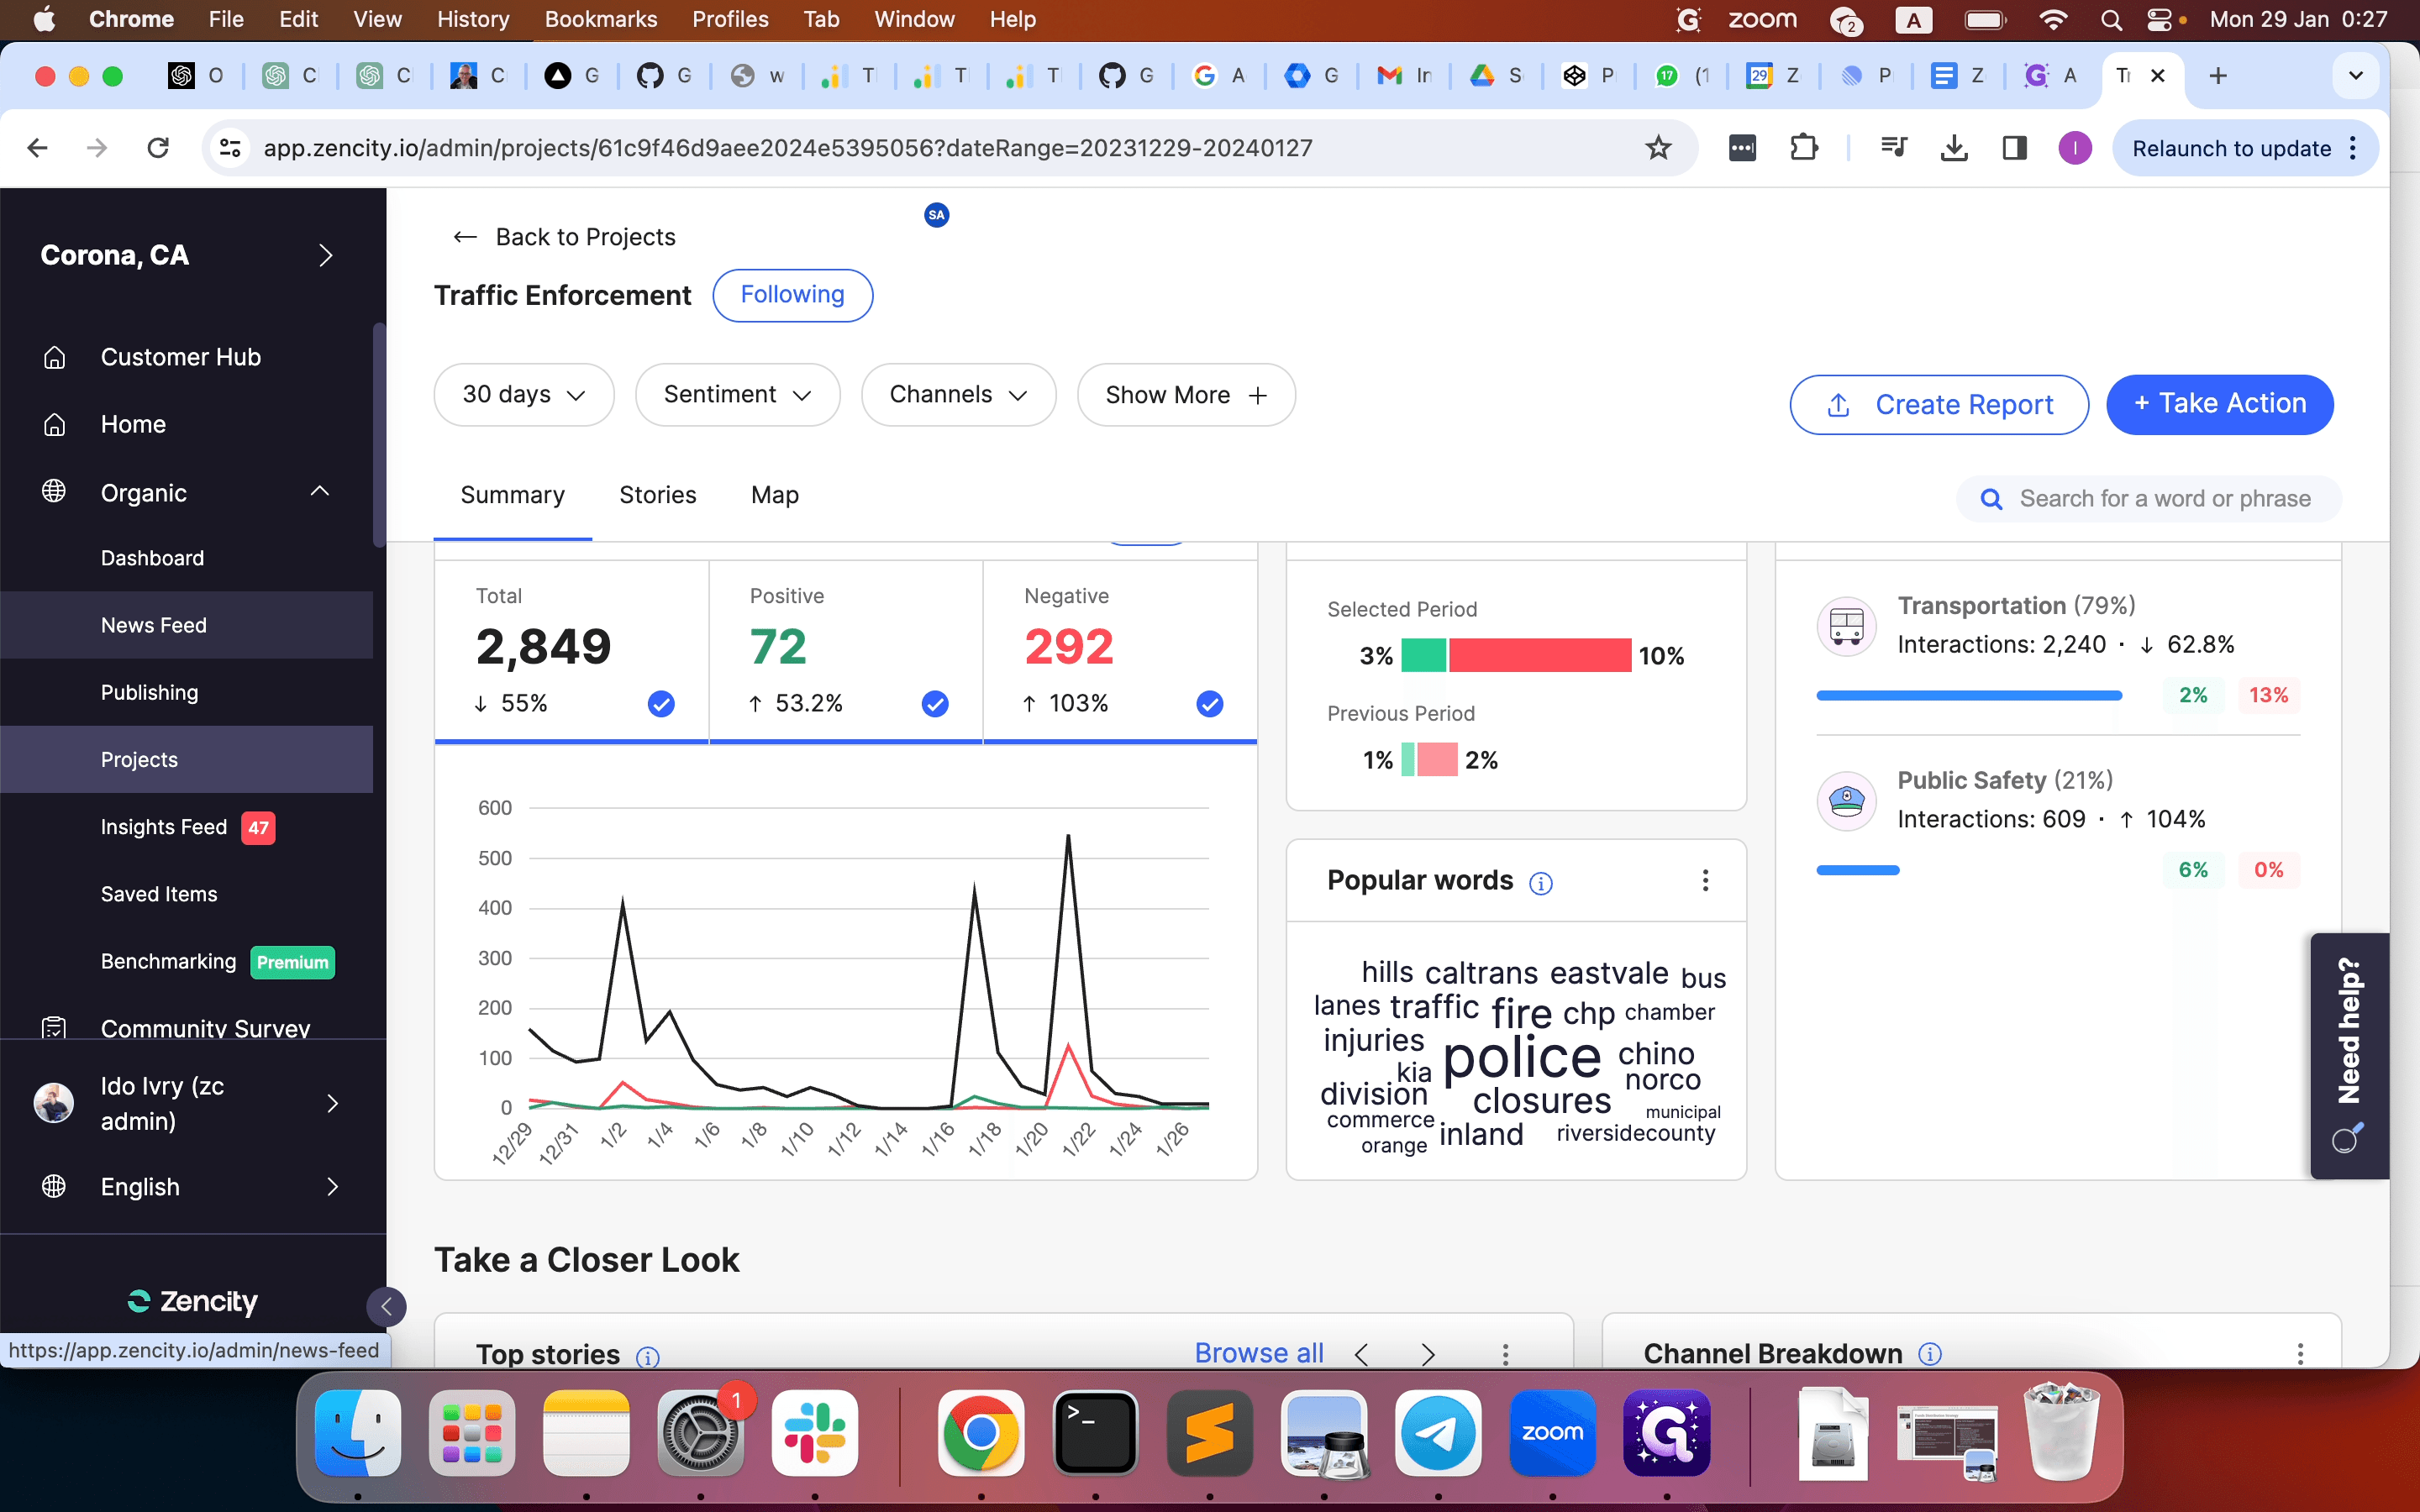Image resolution: width=2420 pixels, height=1512 pixels.
Task: Open the 30 days date dropdown
Action: pyautogui.click(x=523, y=395)
